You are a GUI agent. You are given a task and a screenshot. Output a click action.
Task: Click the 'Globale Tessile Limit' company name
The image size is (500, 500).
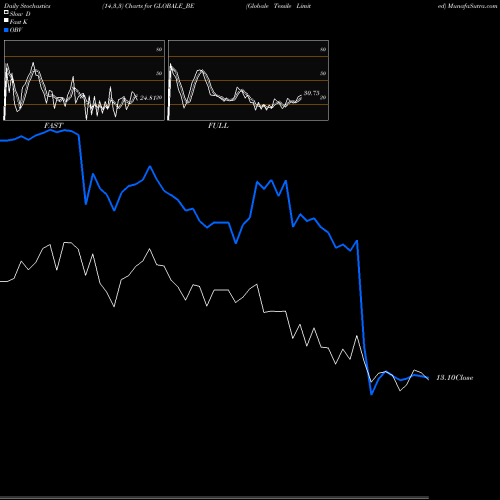pos(279,6)
